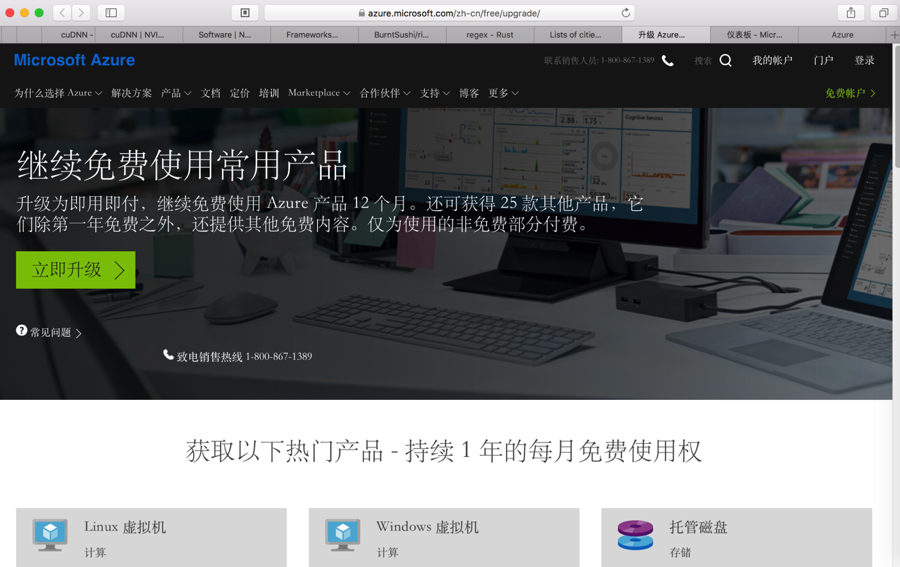This screenshot has width=900, height=567.
Task: Reload the page with refresh icon
Action: tap(626, 13)
